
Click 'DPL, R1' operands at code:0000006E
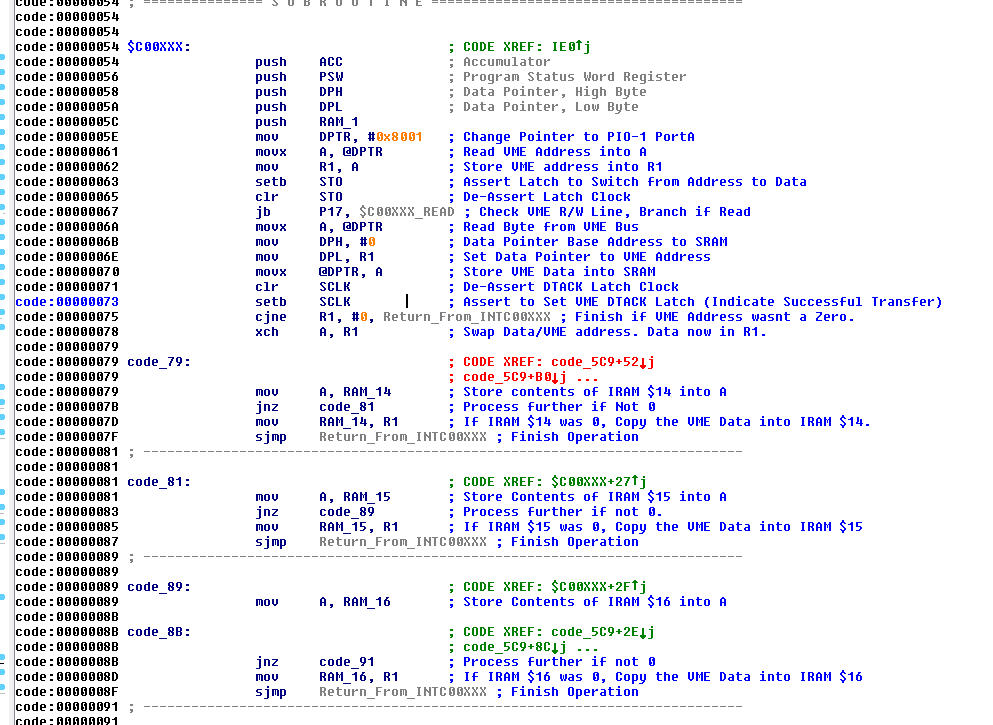click(x=347, y=257)
